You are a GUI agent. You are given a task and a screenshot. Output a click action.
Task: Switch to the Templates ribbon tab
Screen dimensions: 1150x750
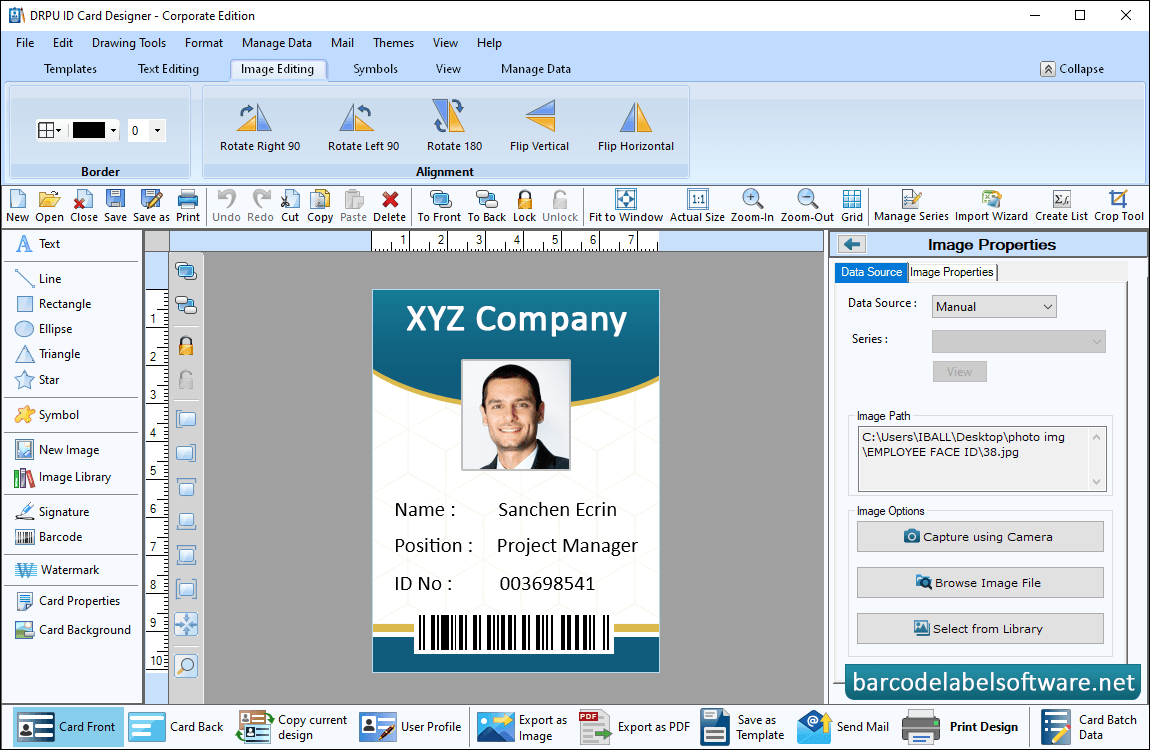(70, 69)
